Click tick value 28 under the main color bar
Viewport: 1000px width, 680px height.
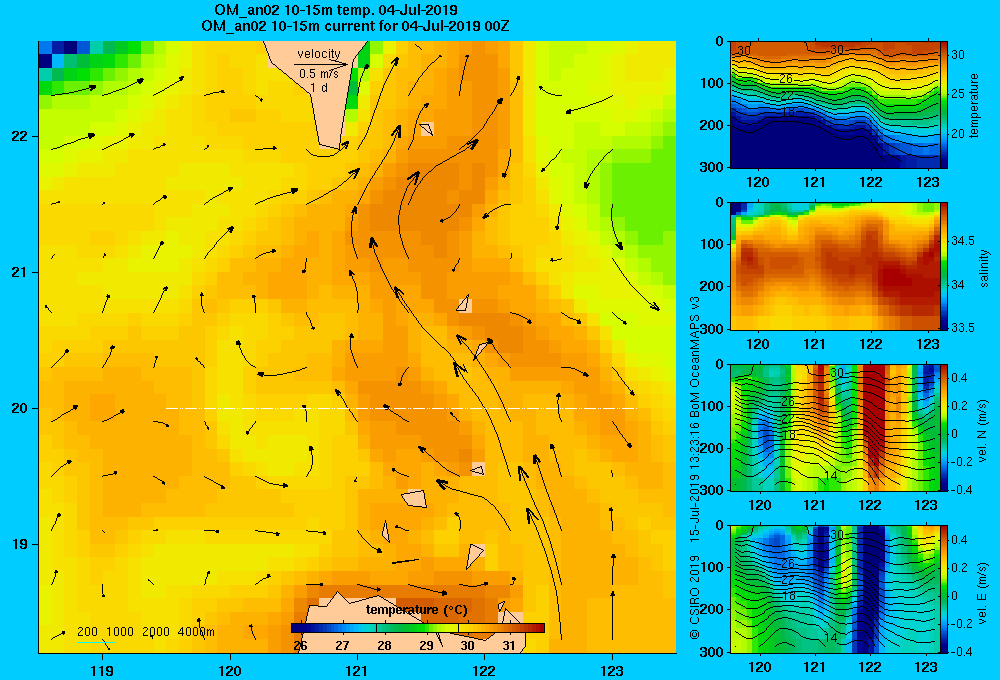(x=384, y=646)
